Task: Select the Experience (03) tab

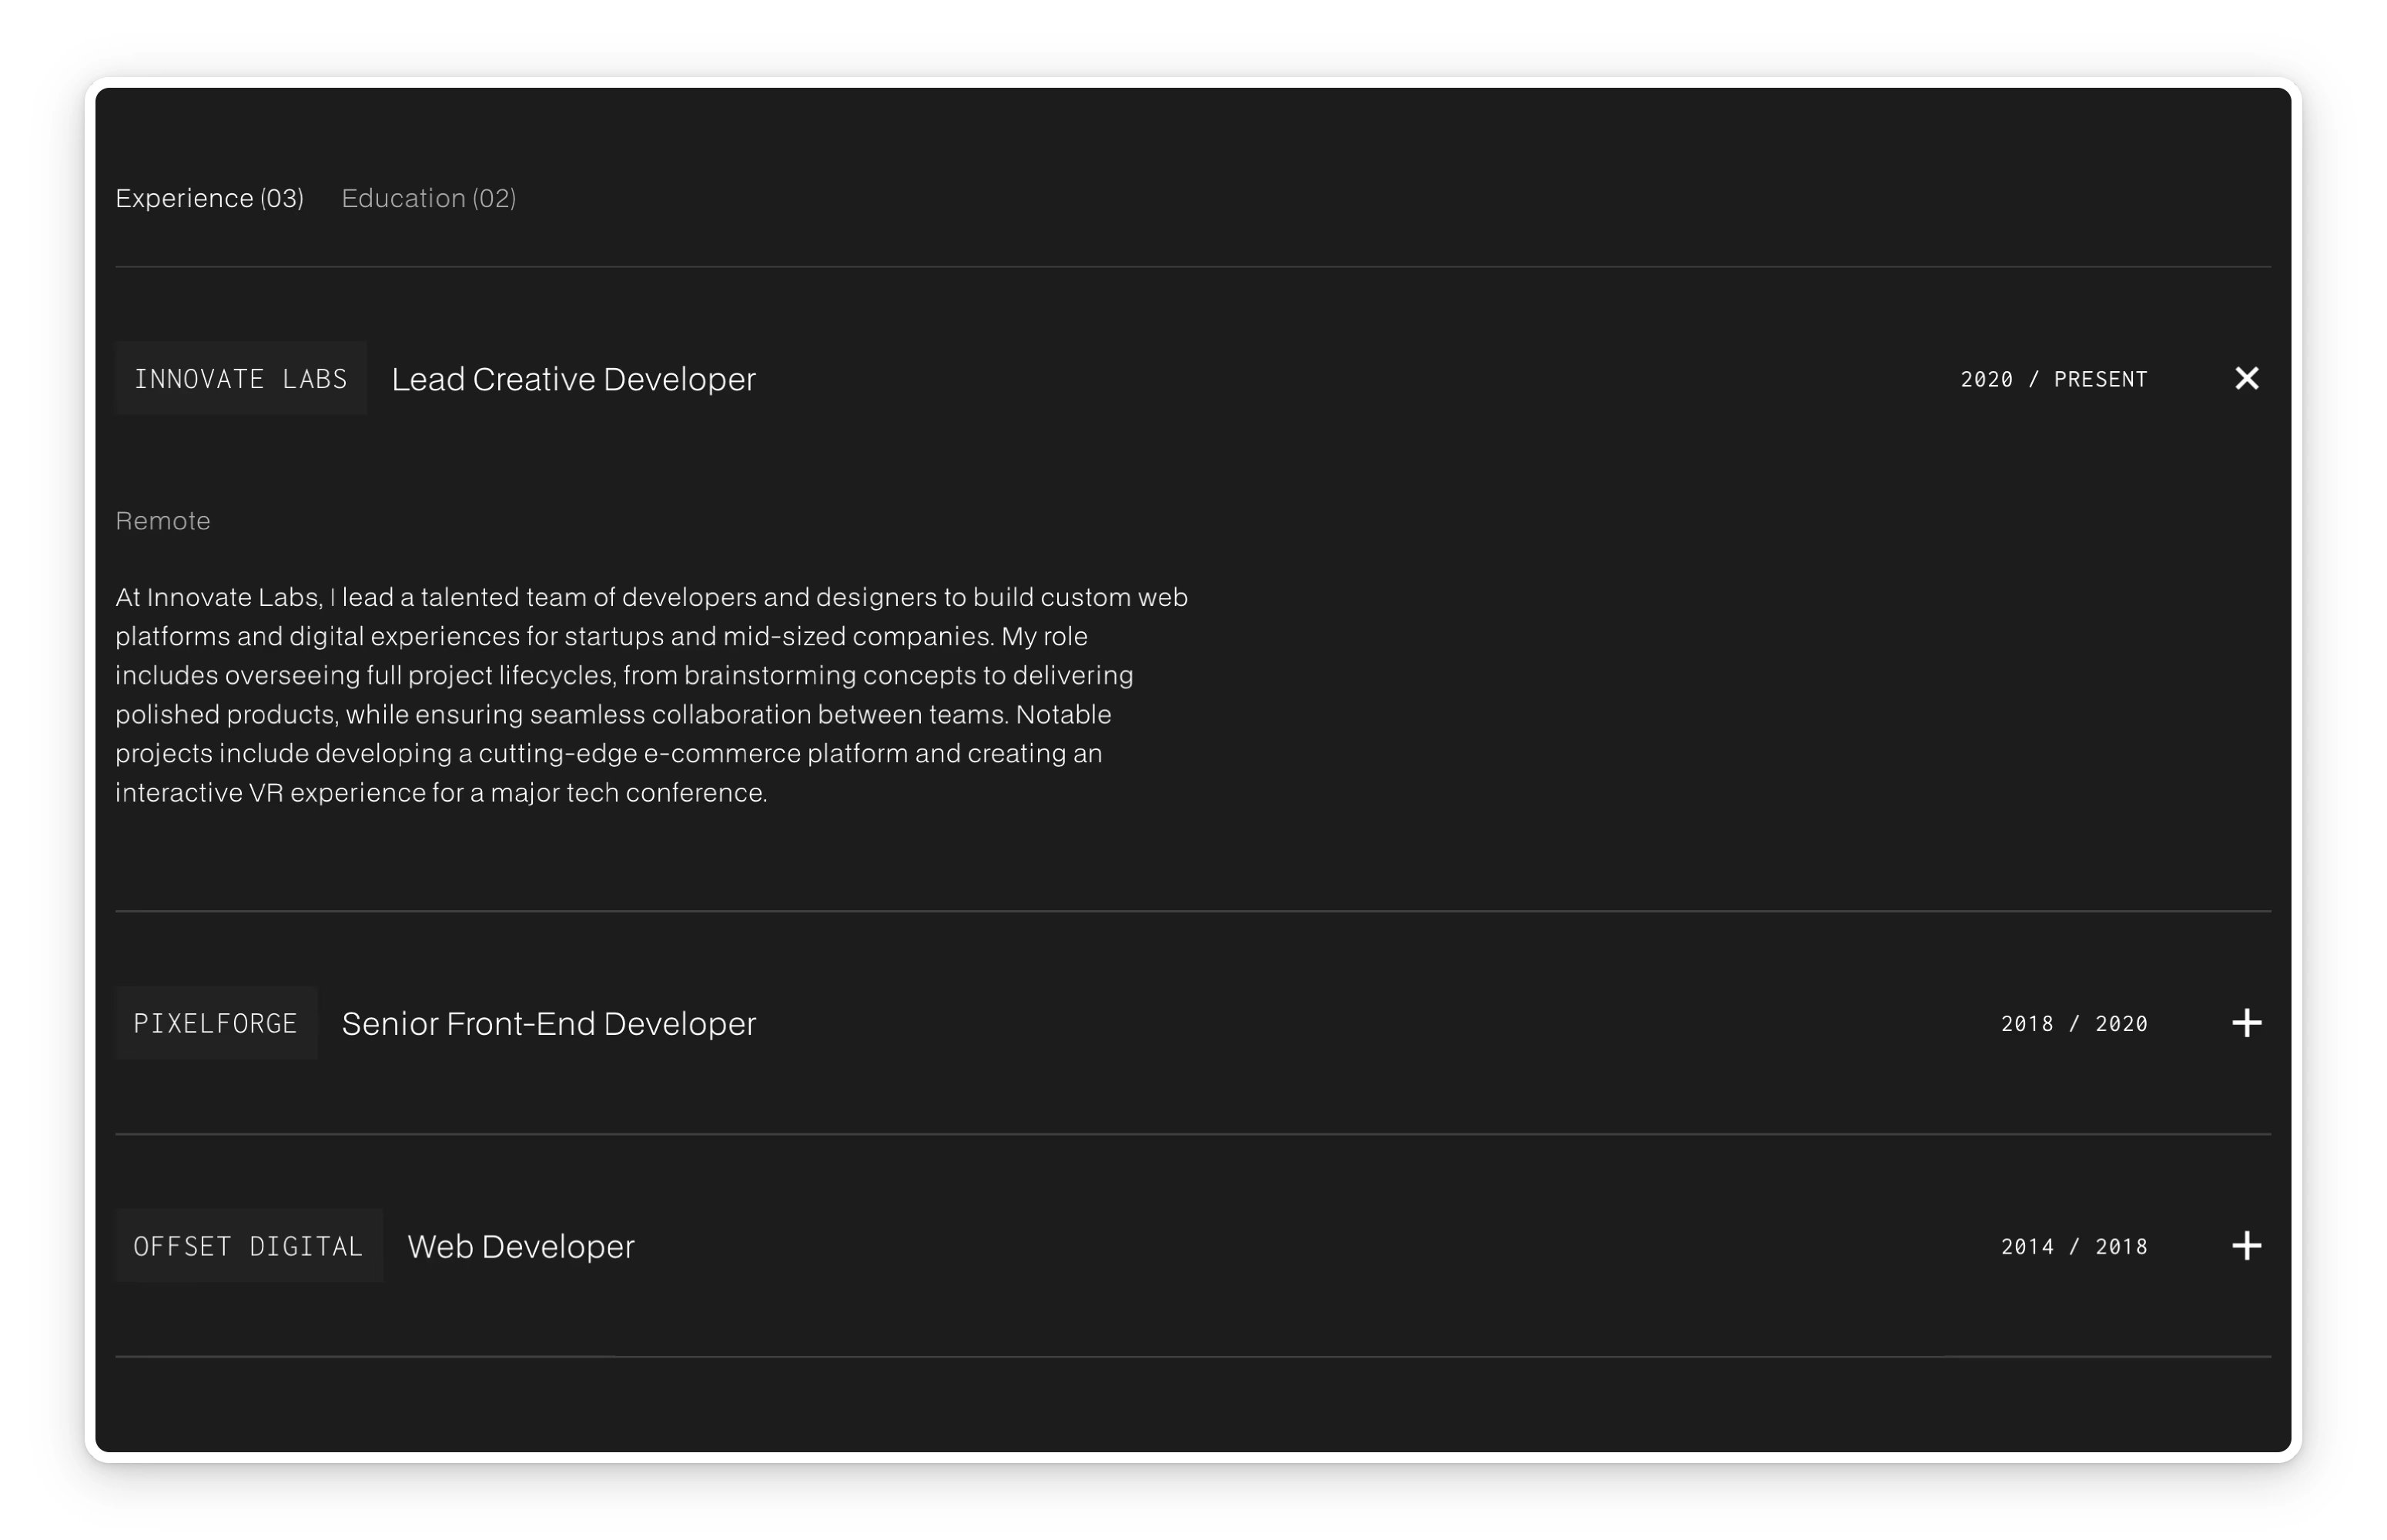Action: (209, 198)
